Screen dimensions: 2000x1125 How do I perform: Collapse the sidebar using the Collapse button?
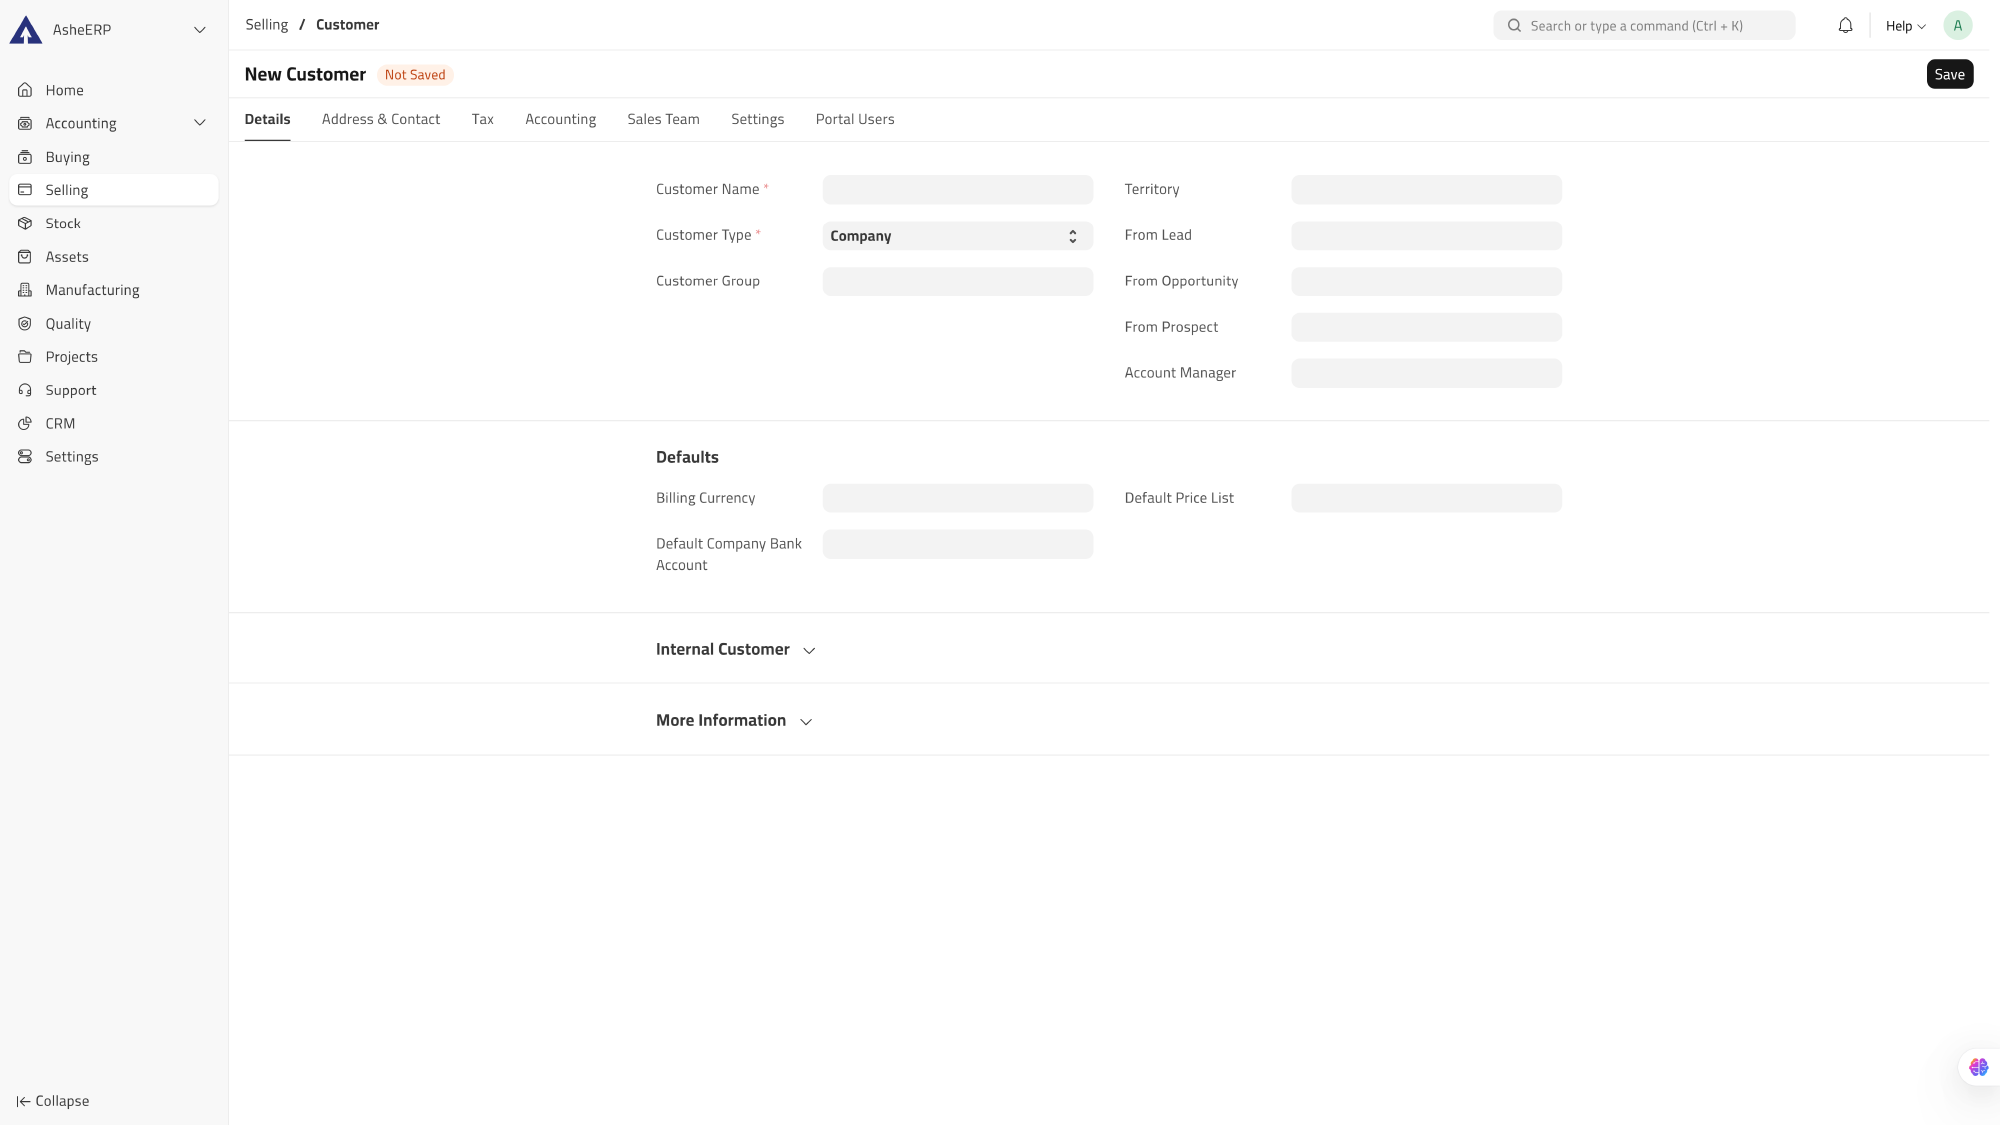coord(53,1101)
